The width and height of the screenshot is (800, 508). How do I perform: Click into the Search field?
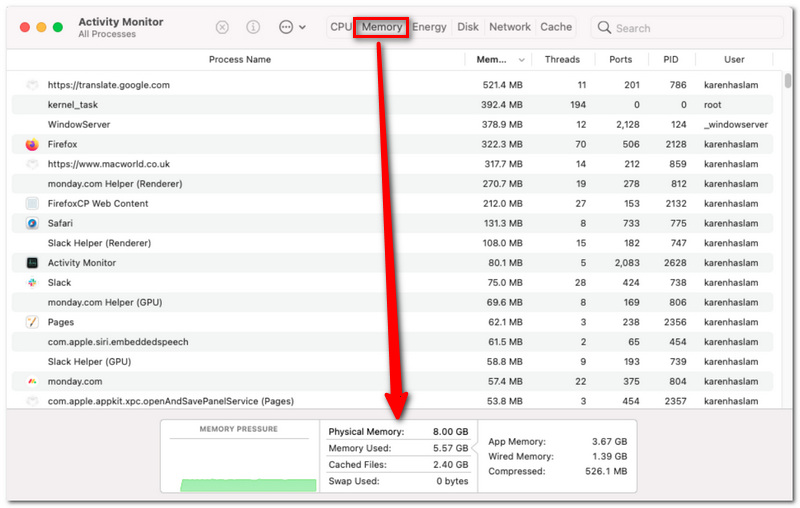[x=687, y=28]
